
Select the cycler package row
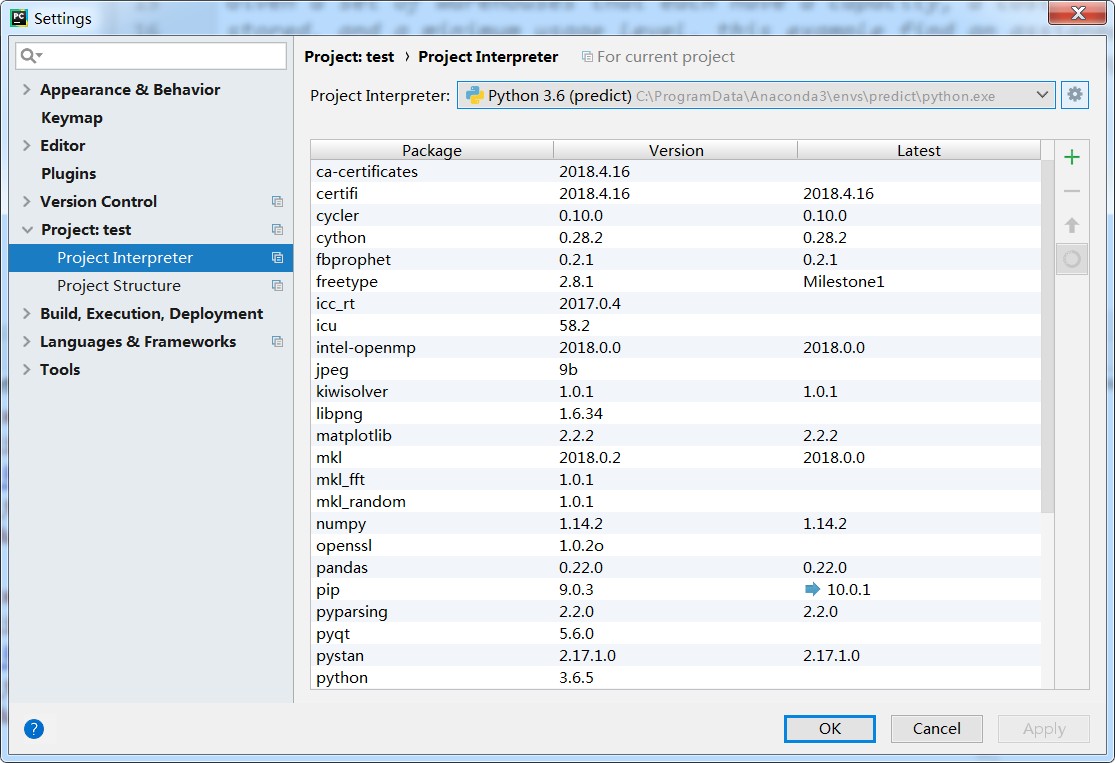[676, 215]
